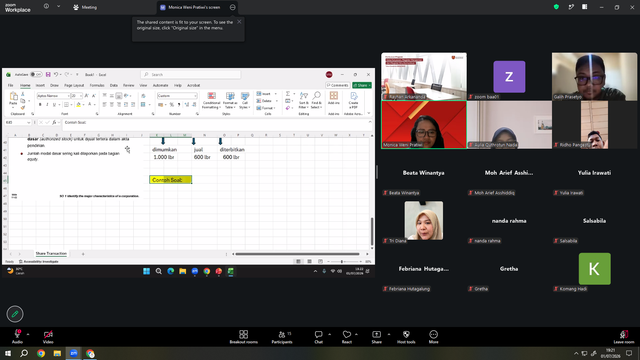Click the Find & Select icon in Excel
Image resolution: width=640 pixels, height=360 pixels.
tap(316, 96)
